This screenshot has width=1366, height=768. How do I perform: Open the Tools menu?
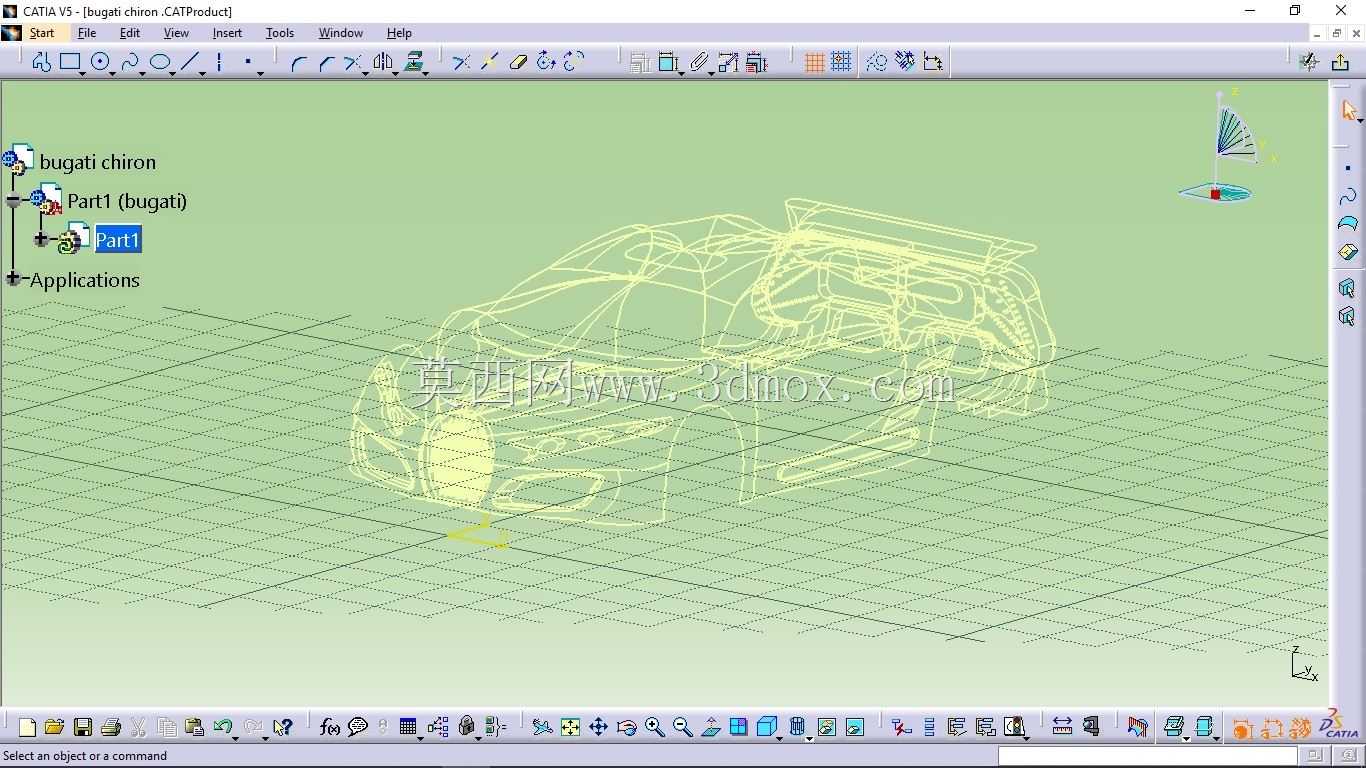pyautogui.click(x=280, y=33)
